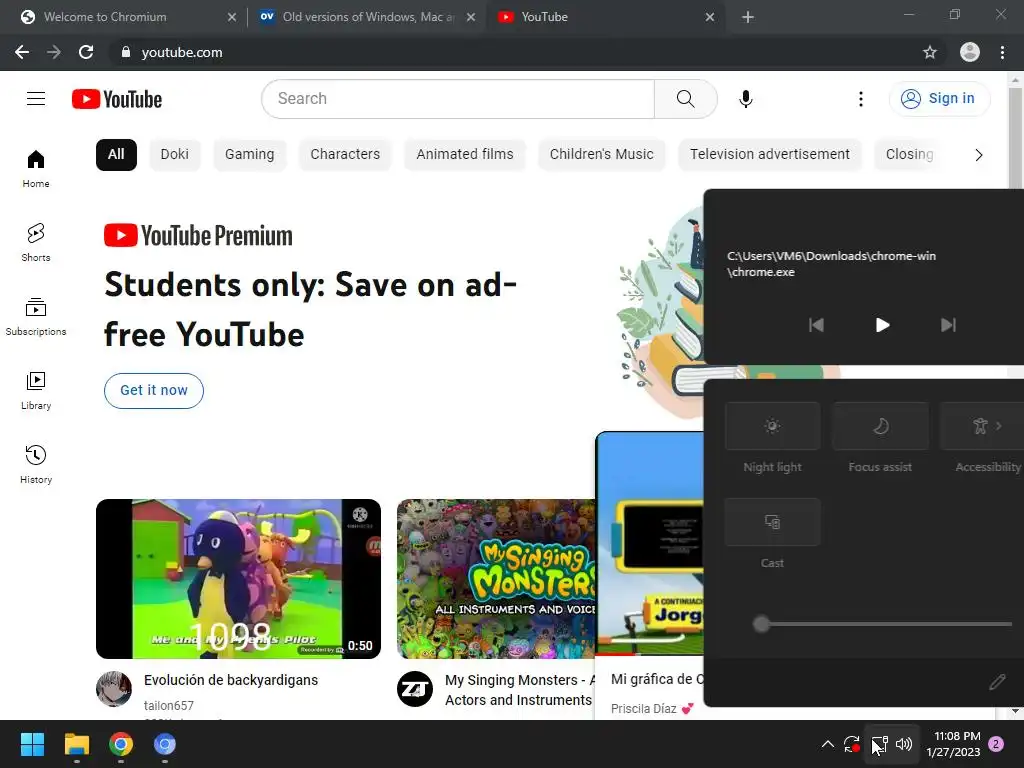Open YouTube settings three-dot menu

(x=861, y=99)
